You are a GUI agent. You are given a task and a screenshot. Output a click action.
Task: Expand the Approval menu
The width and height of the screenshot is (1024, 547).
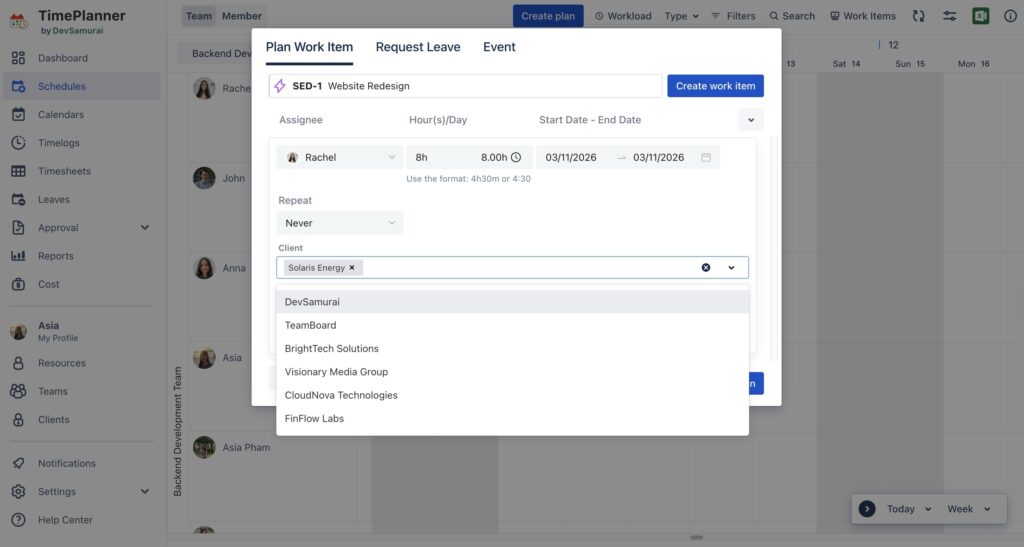click(145, 228)
